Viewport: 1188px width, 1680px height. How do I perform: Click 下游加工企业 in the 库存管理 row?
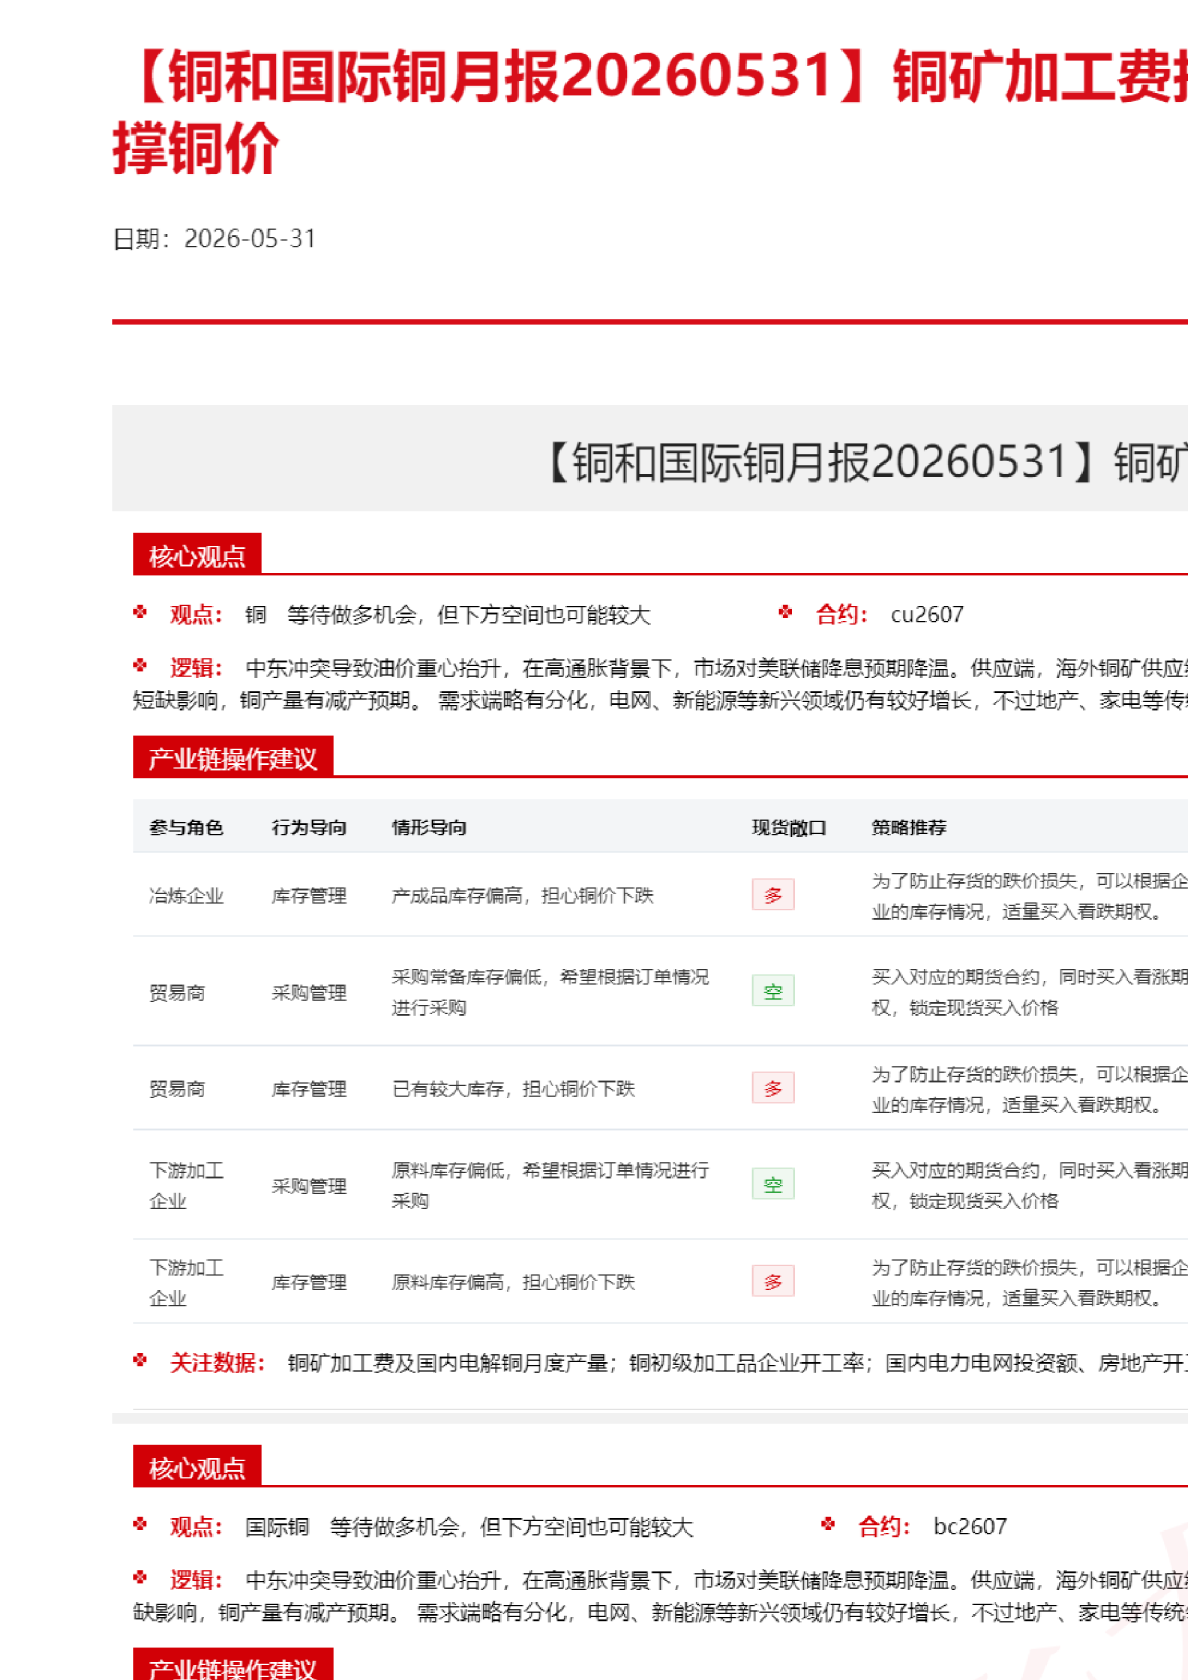186,1282
